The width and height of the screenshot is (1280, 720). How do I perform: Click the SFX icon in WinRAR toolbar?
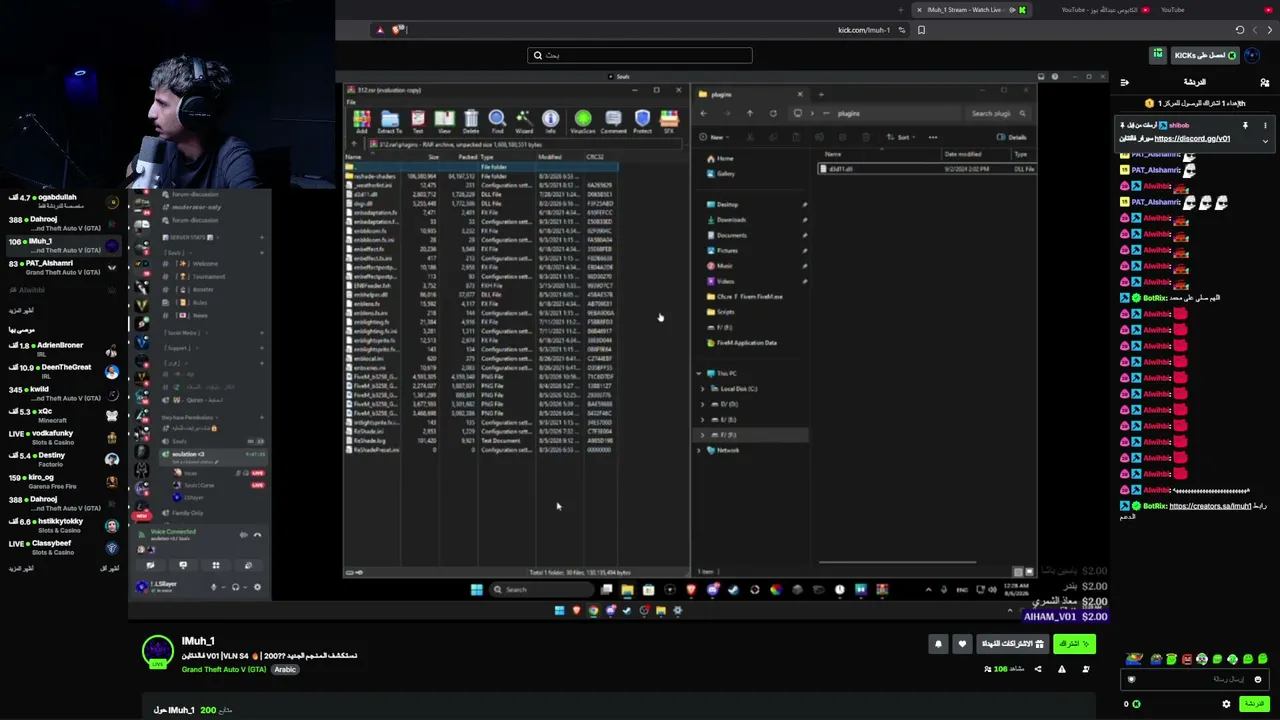(669, 122)
